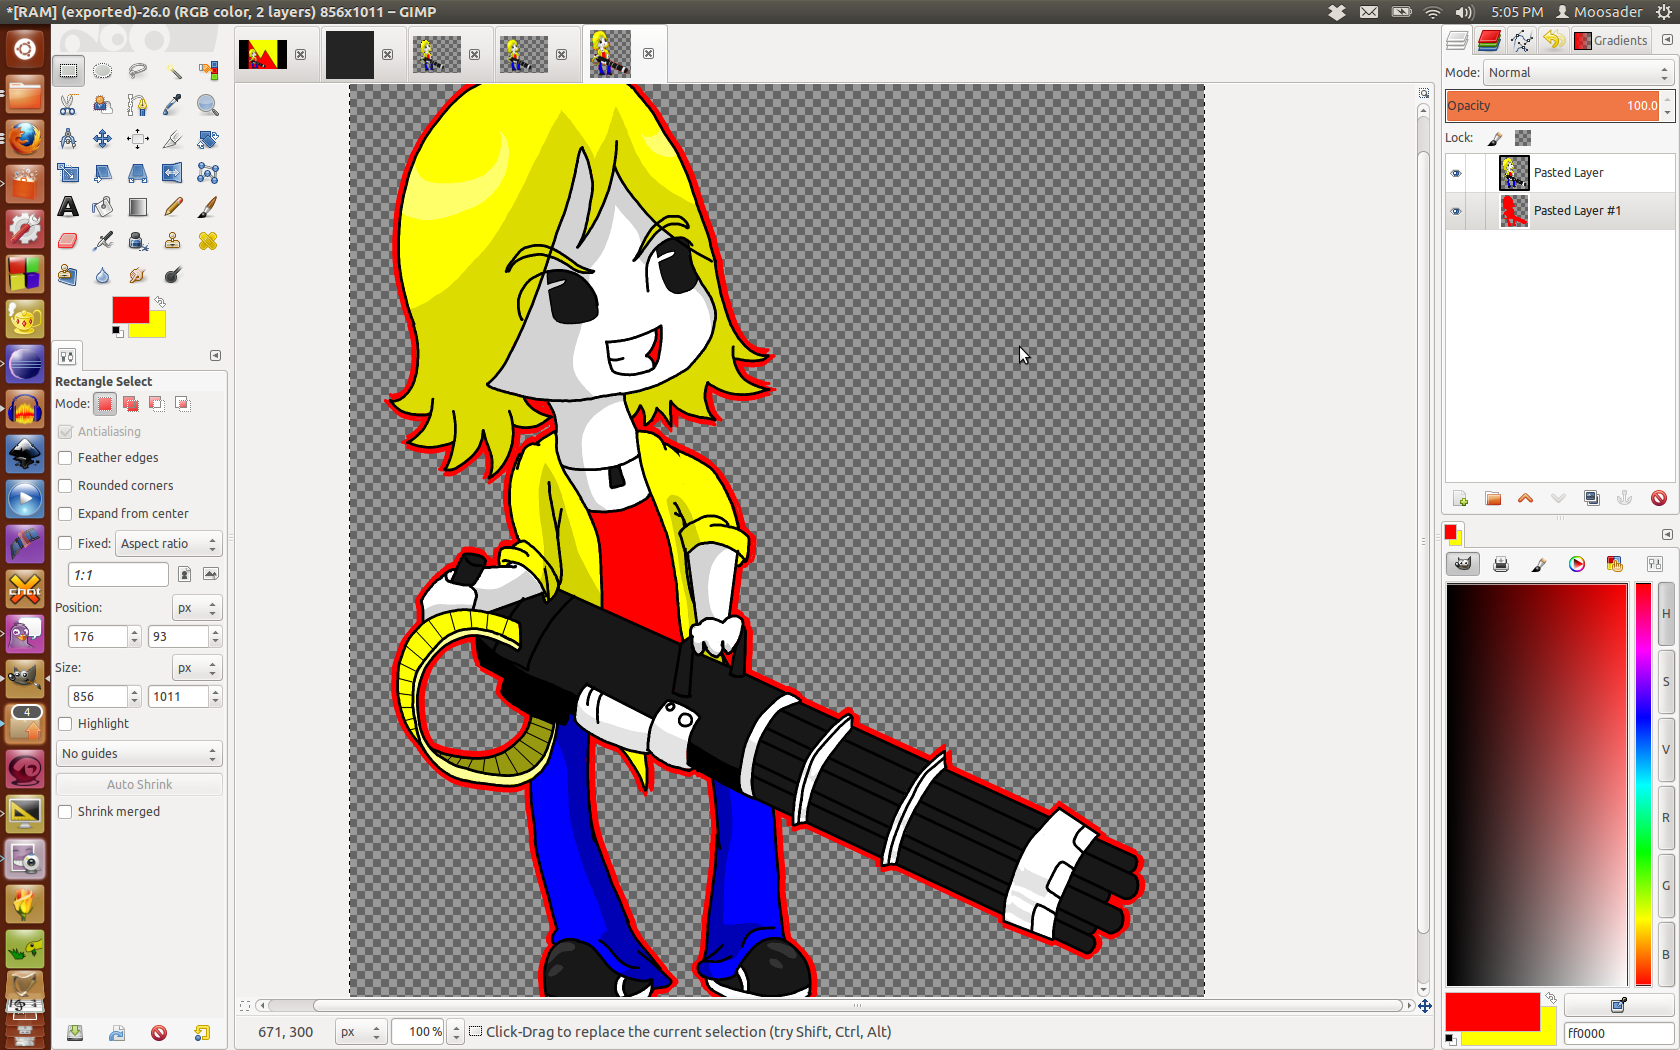Pick the Pencil tool

click(x=173, y=207)
